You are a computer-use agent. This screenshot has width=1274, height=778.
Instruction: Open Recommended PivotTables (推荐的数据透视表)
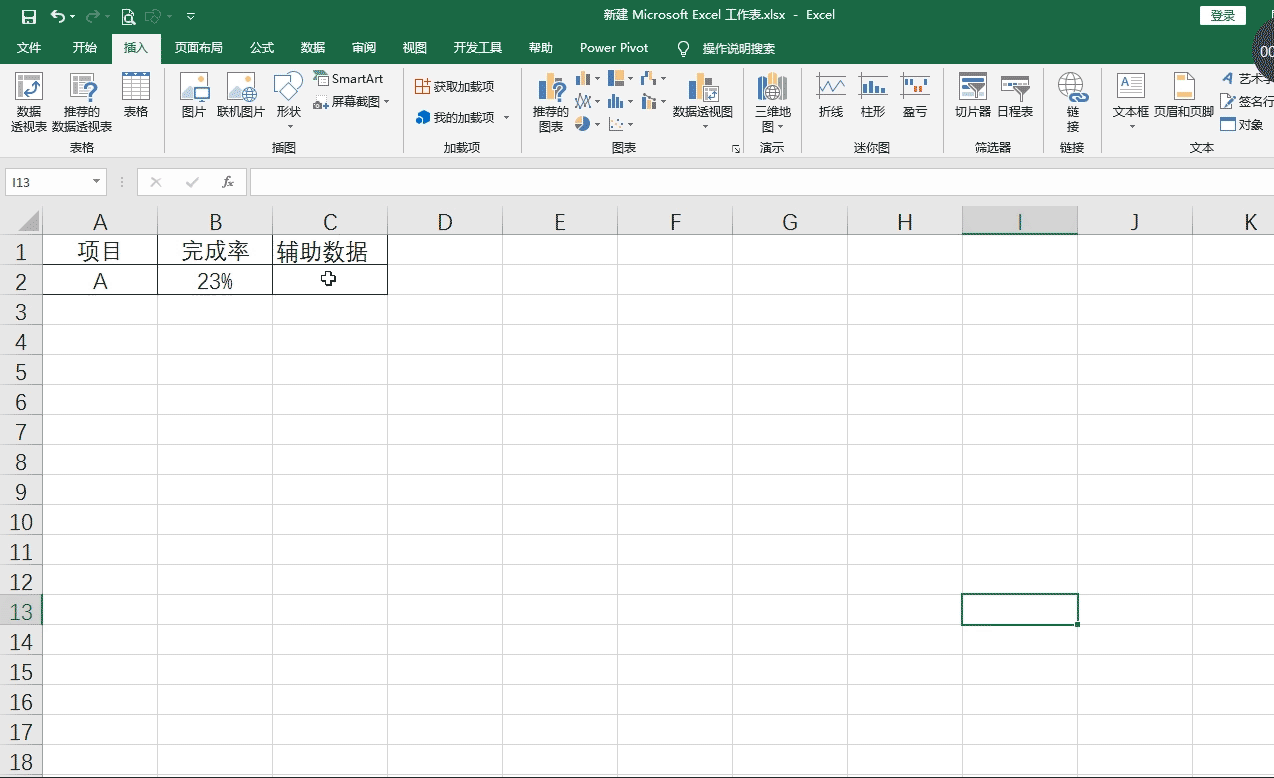point(82,102)
